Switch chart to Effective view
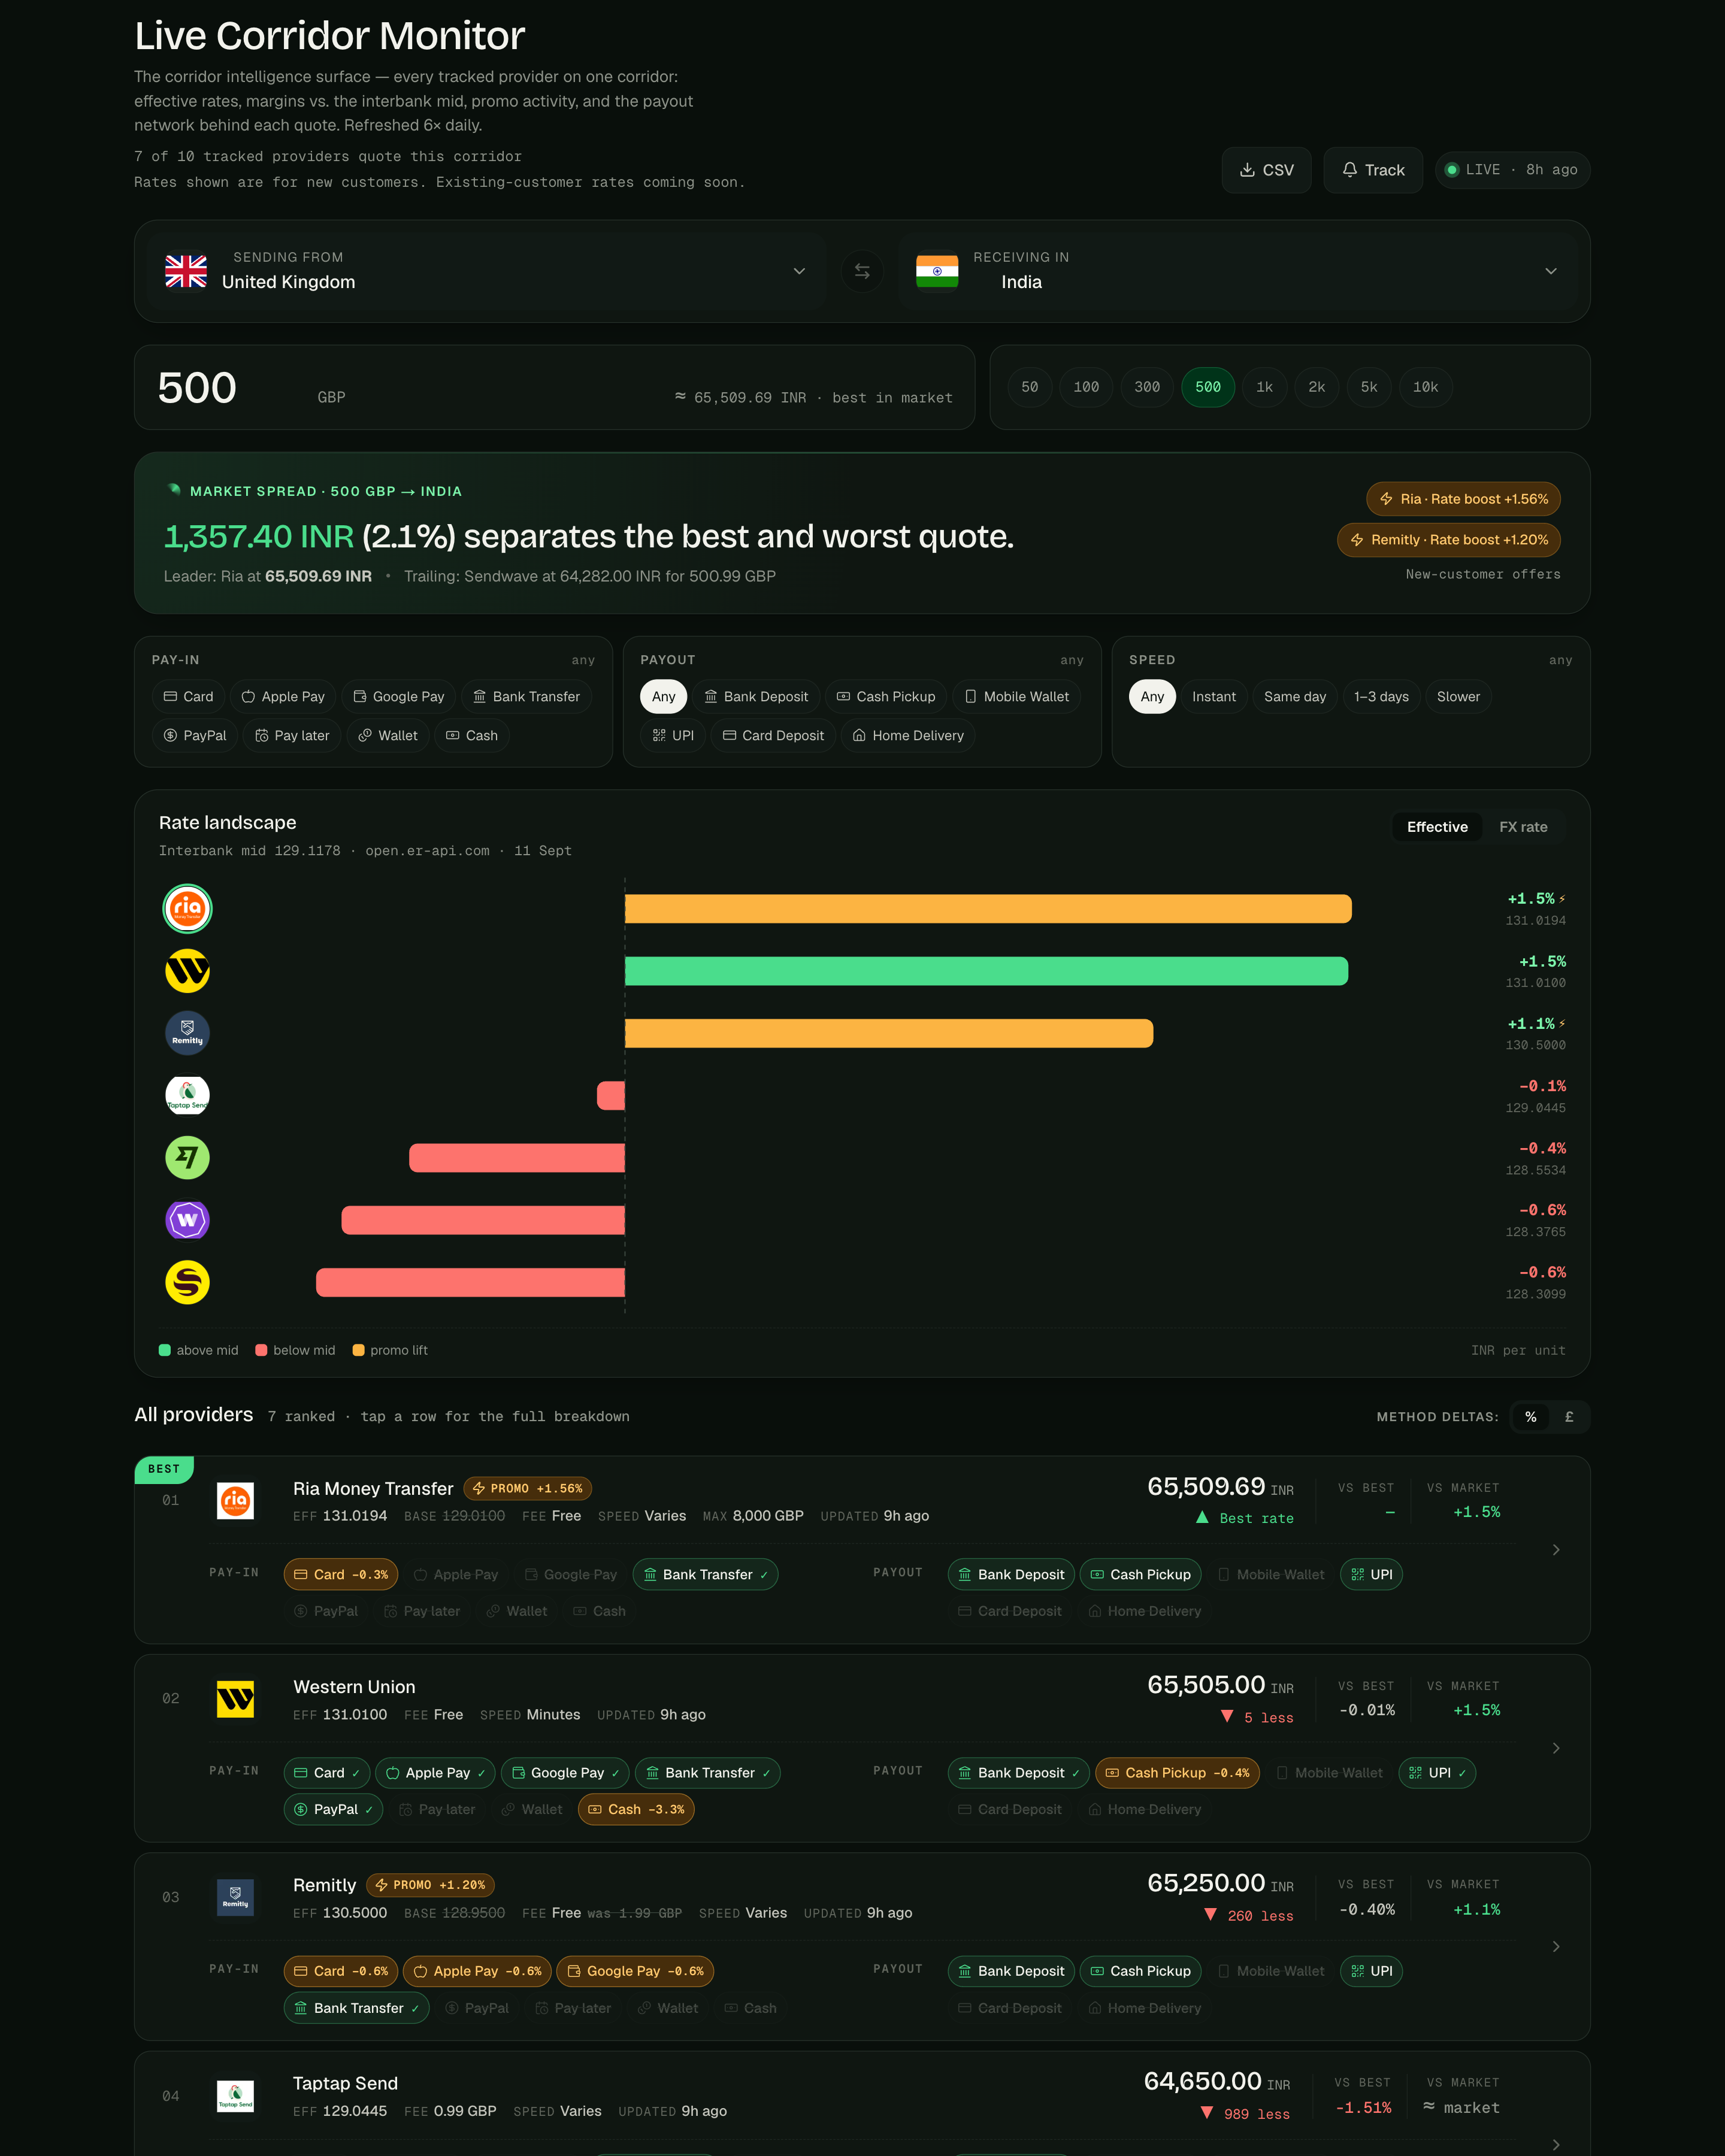Viewport: 1725px width, 2156px height. tap(1437, 827)
